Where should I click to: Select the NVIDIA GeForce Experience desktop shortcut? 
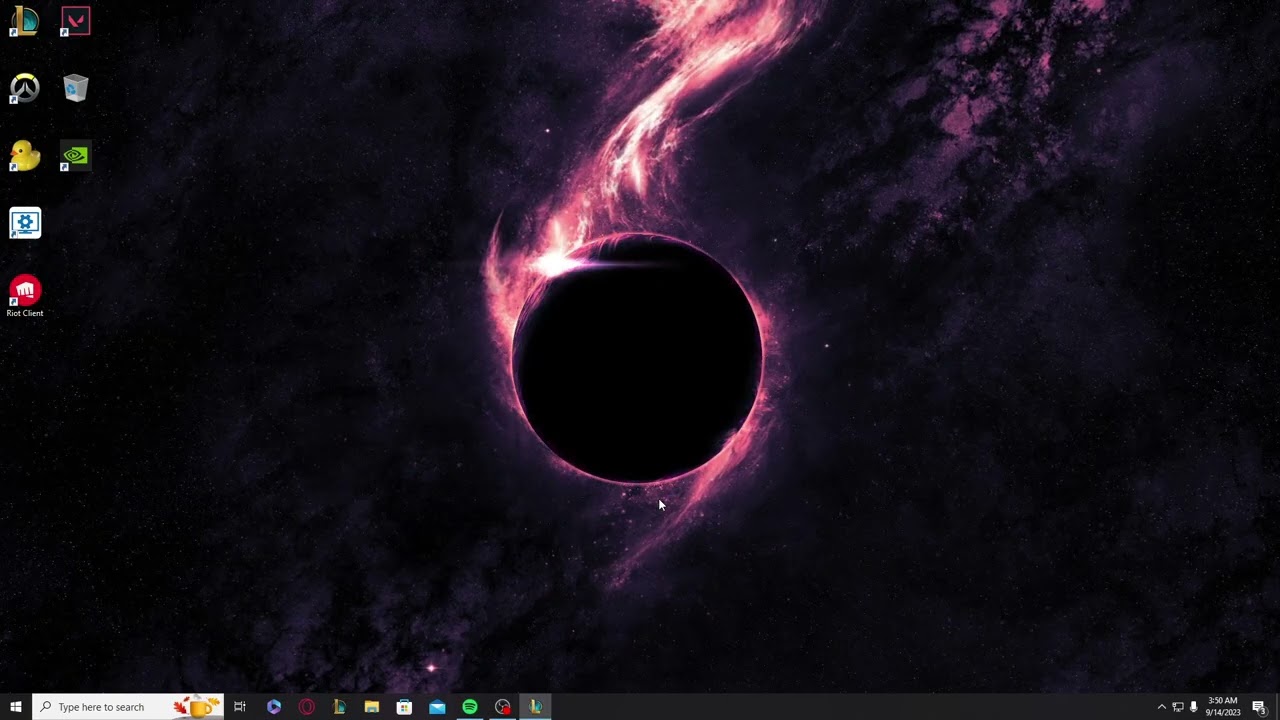(75, 155)
